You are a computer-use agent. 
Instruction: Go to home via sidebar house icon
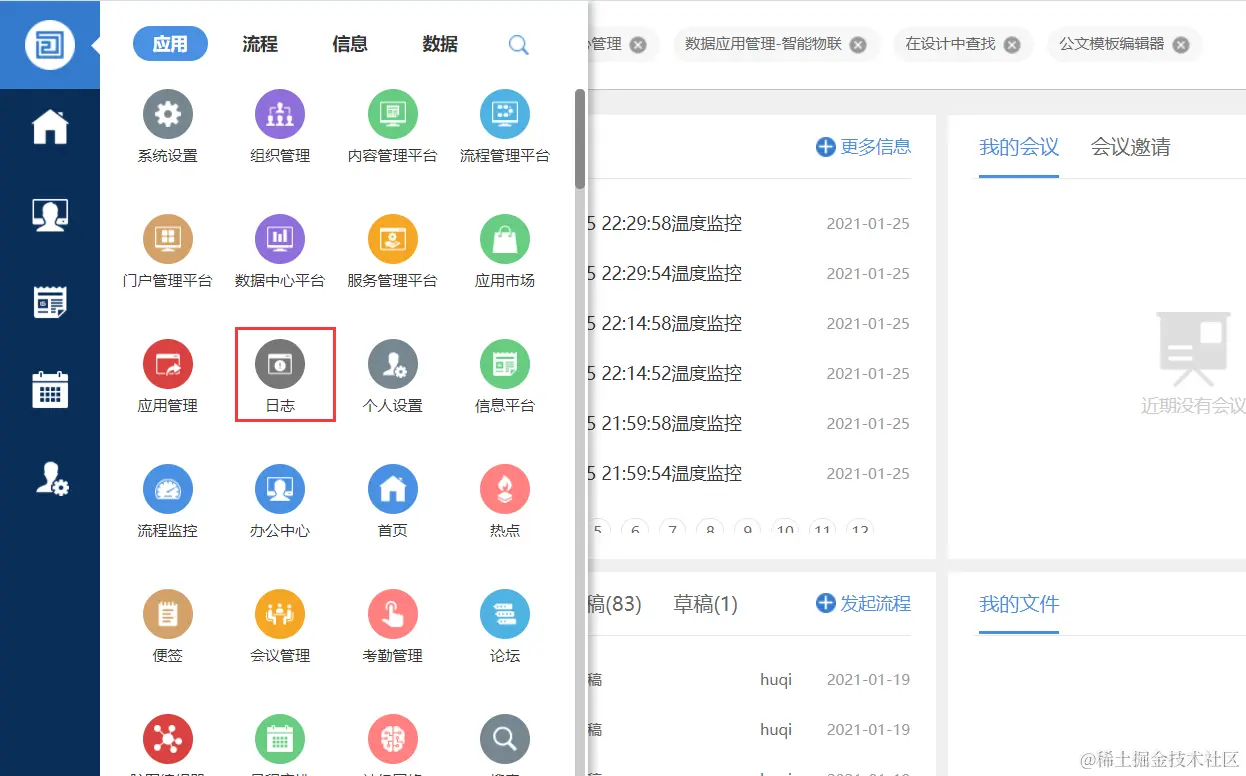[x=50, y=127]
